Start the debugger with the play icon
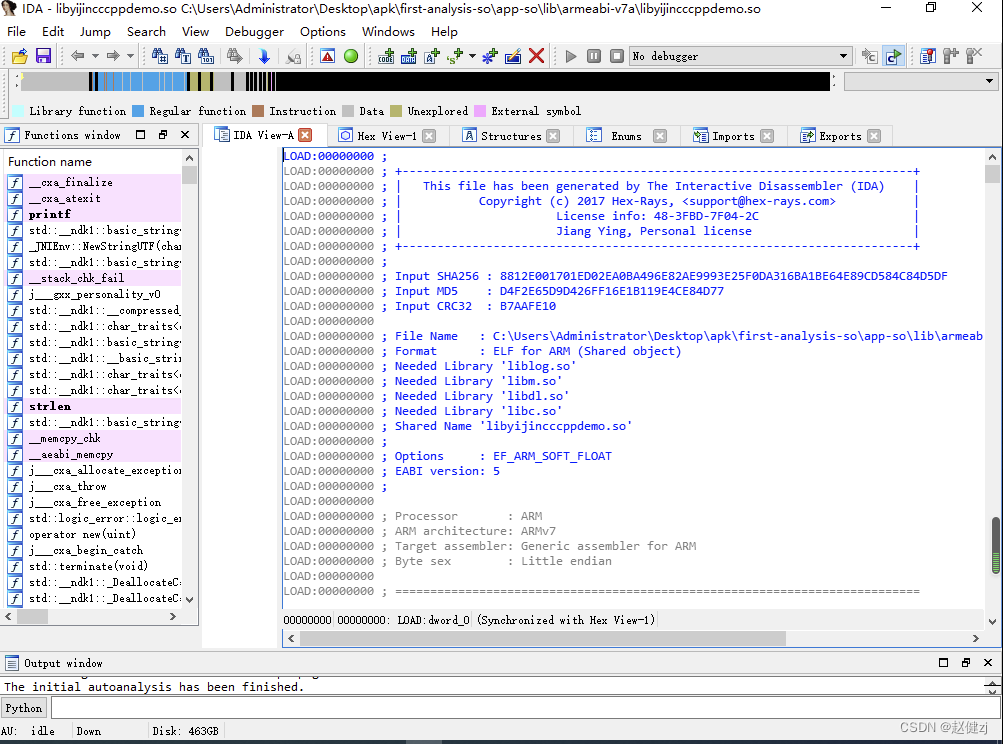 click(570, 55)
